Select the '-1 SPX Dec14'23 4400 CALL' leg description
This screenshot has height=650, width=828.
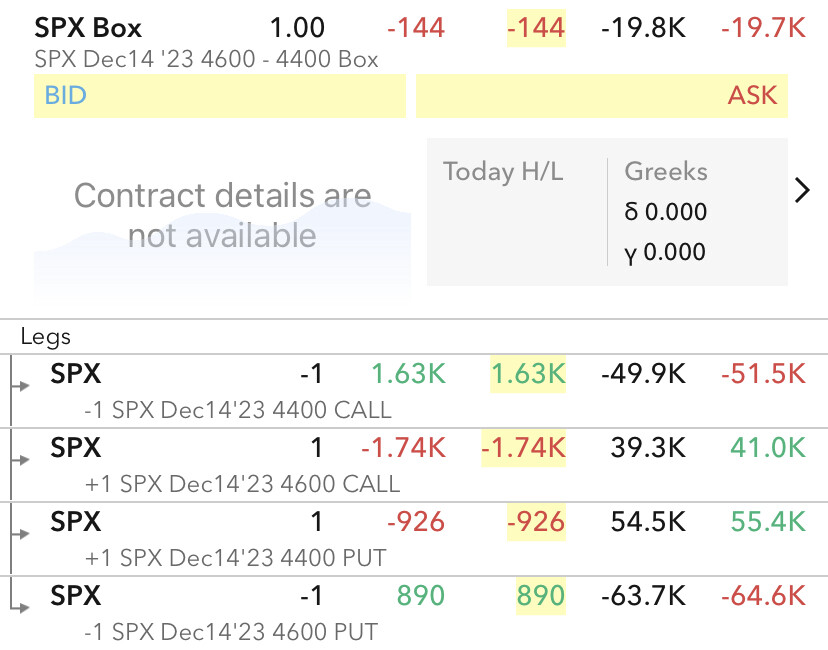tap(239, 410)
